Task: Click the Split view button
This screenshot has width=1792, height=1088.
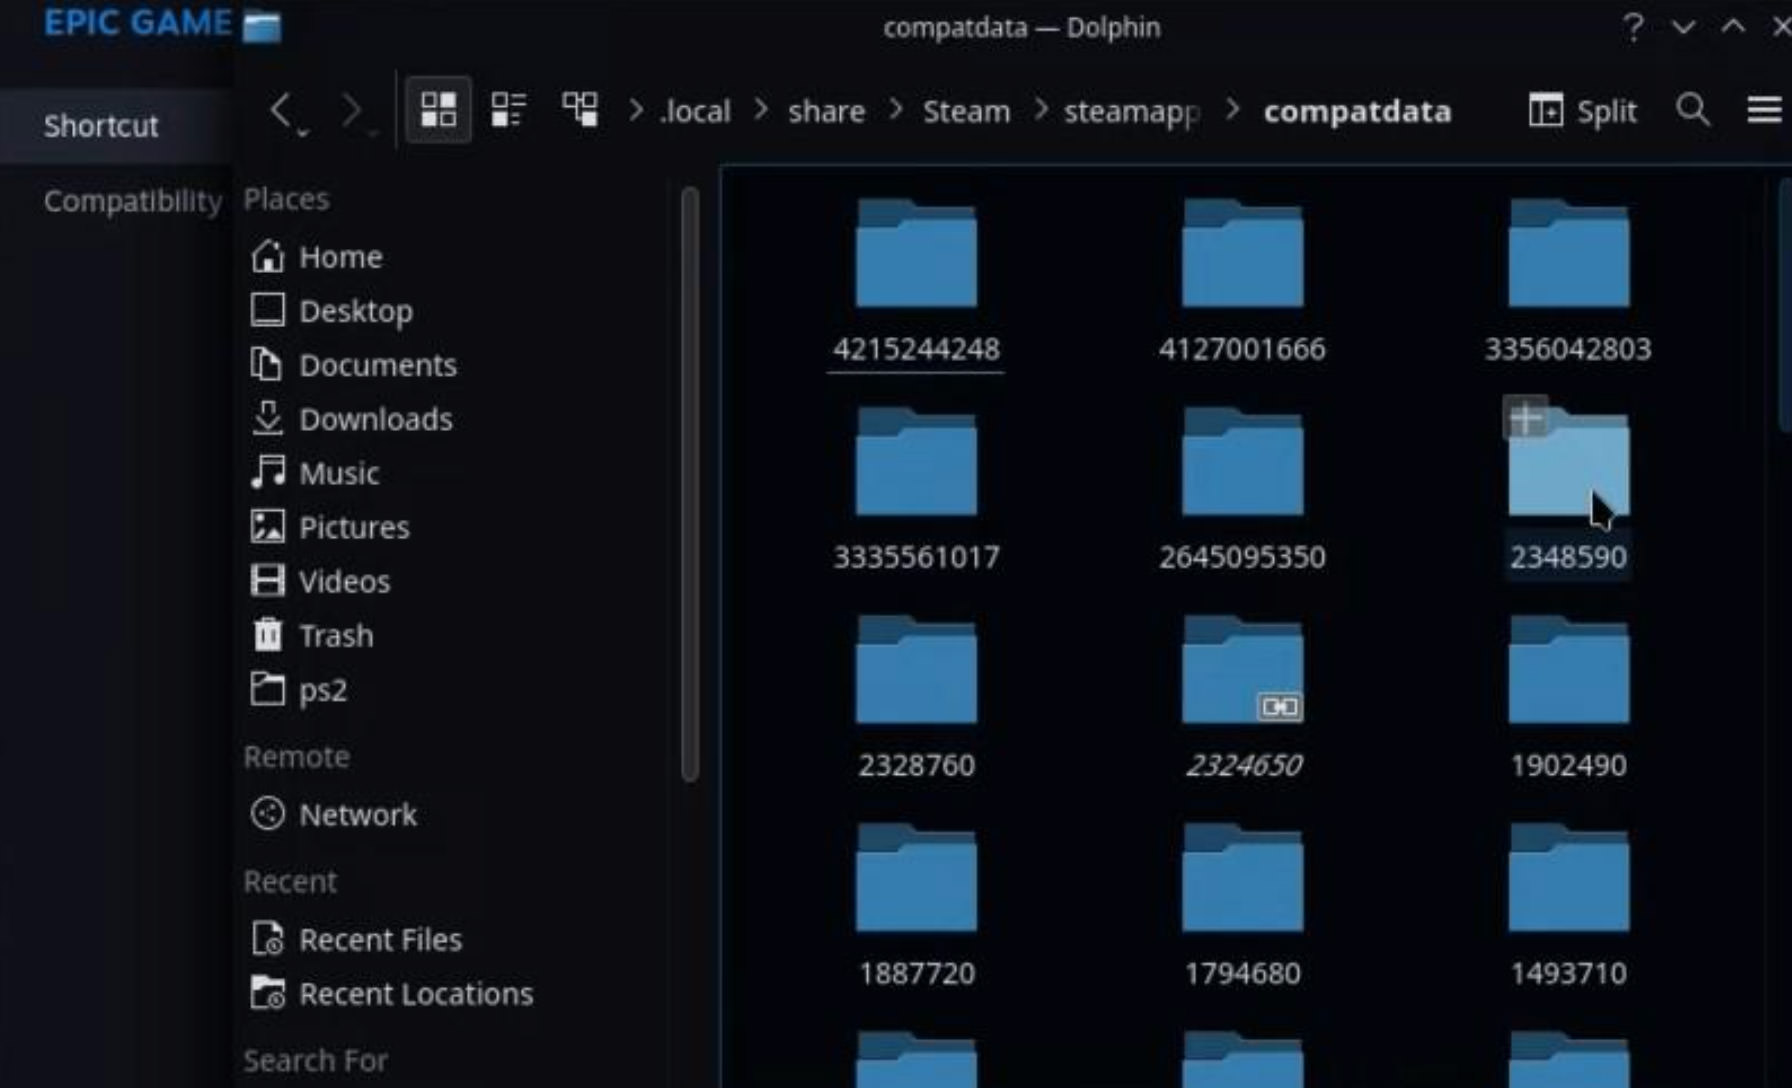Action: (1583, 110)
